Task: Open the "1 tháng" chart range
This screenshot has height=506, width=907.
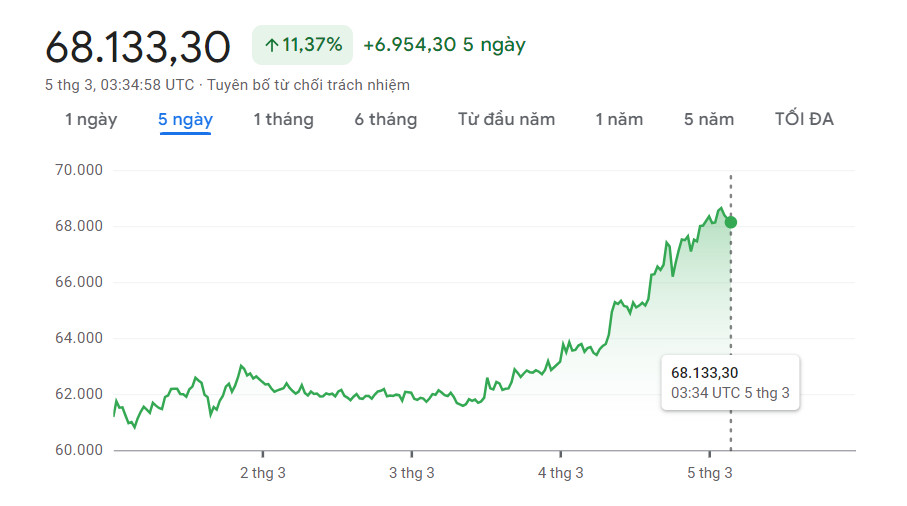Action: 283,119
